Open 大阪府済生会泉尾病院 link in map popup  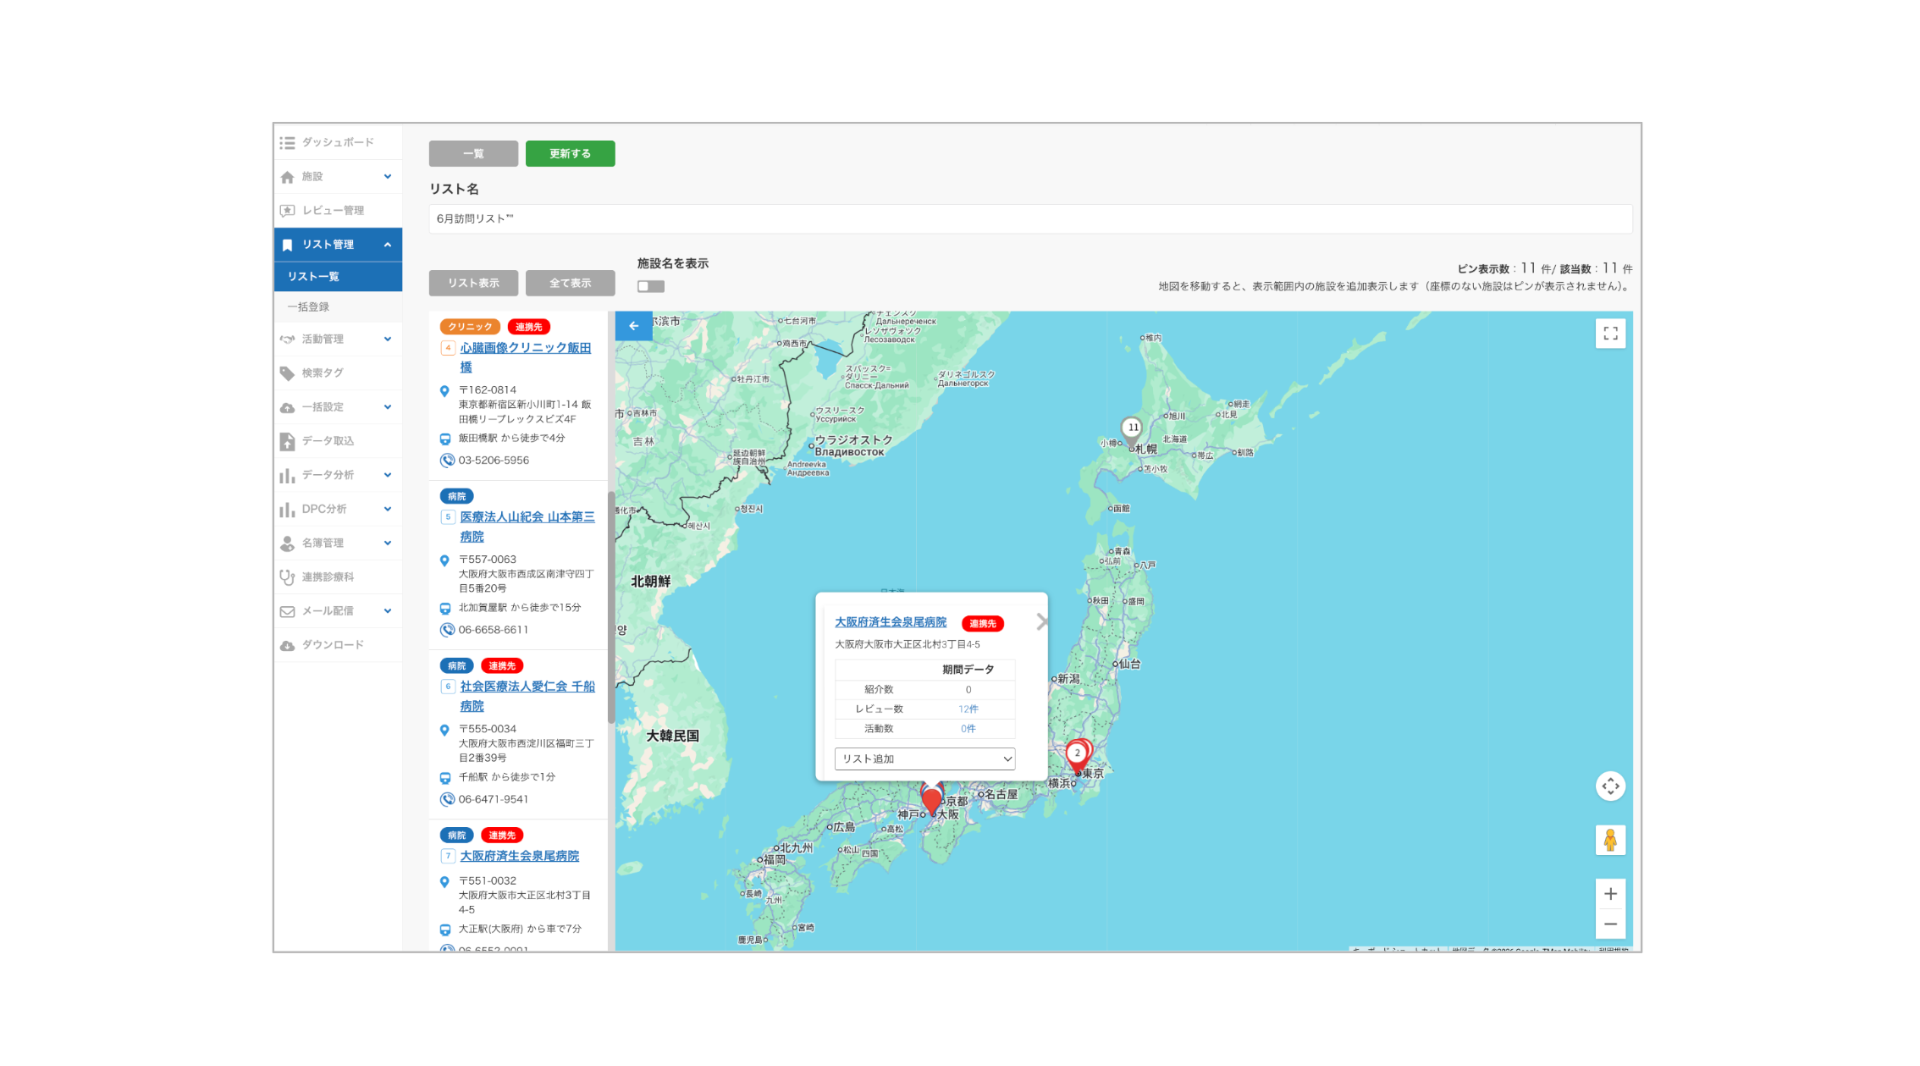(x=890, y=622)
